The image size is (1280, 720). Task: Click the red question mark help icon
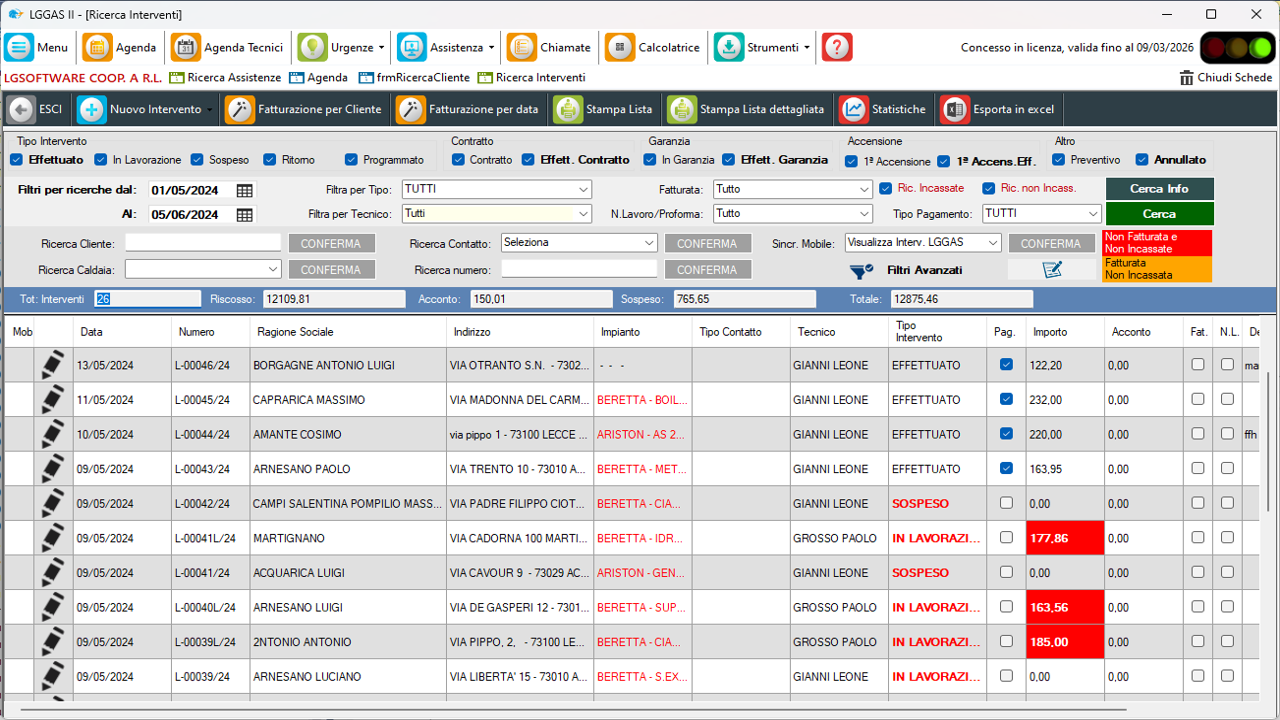click(x=837, y=47)
